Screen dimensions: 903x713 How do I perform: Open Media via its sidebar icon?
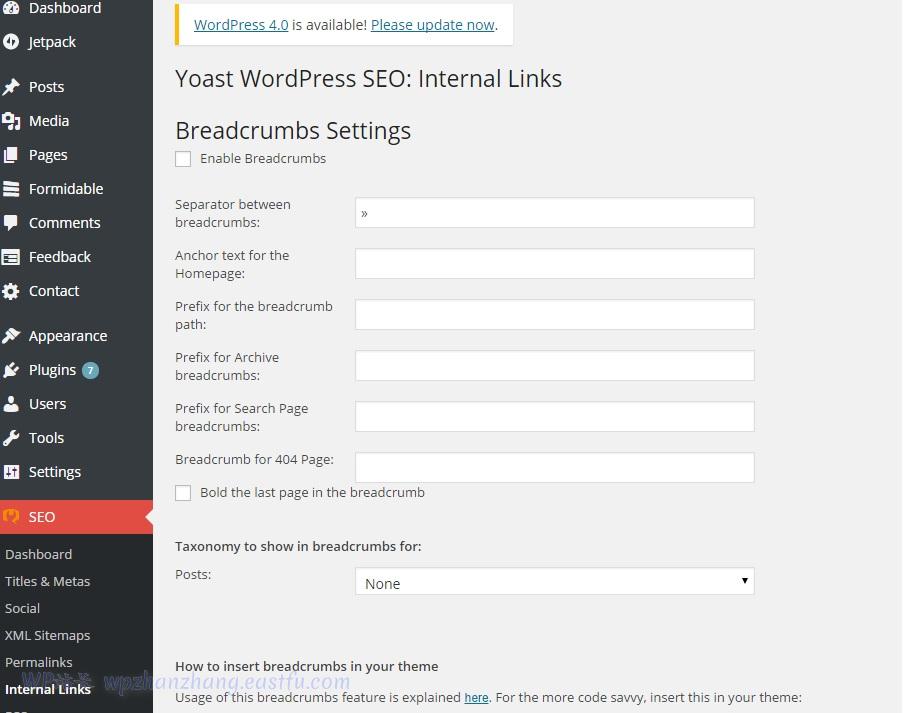tap(11, 121)
